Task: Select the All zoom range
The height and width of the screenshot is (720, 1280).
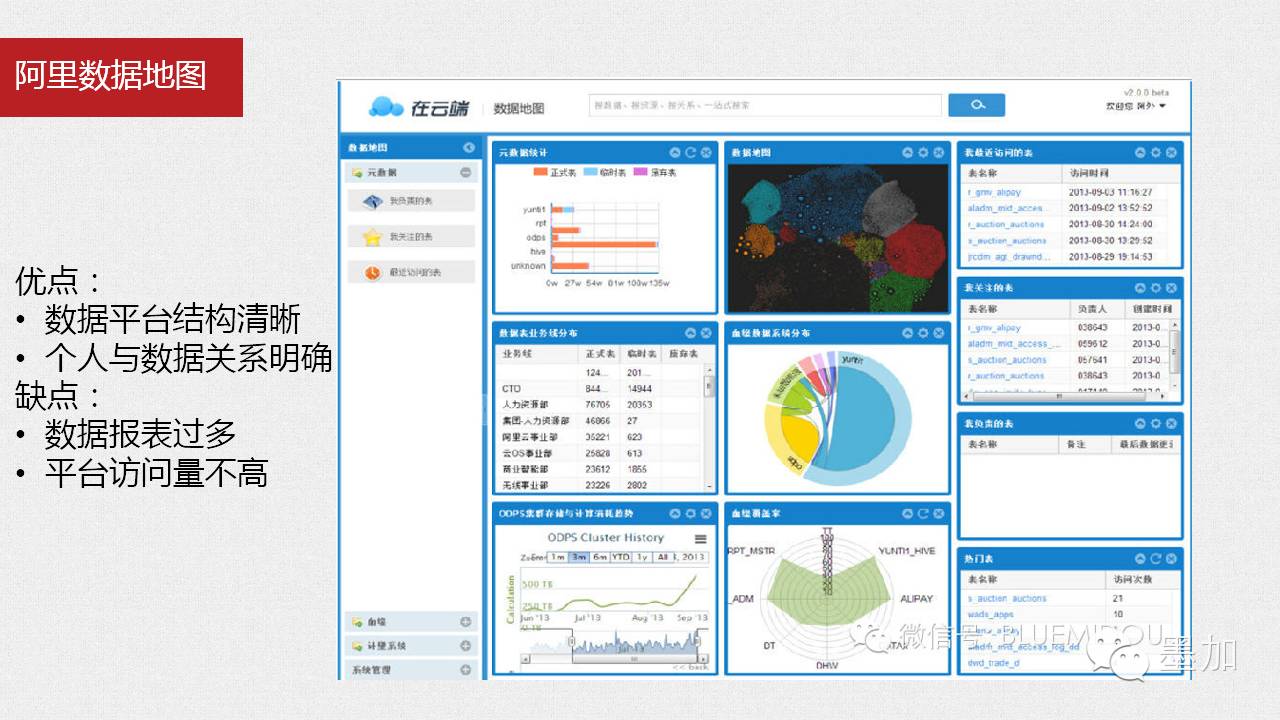Action: click(661, 557)
